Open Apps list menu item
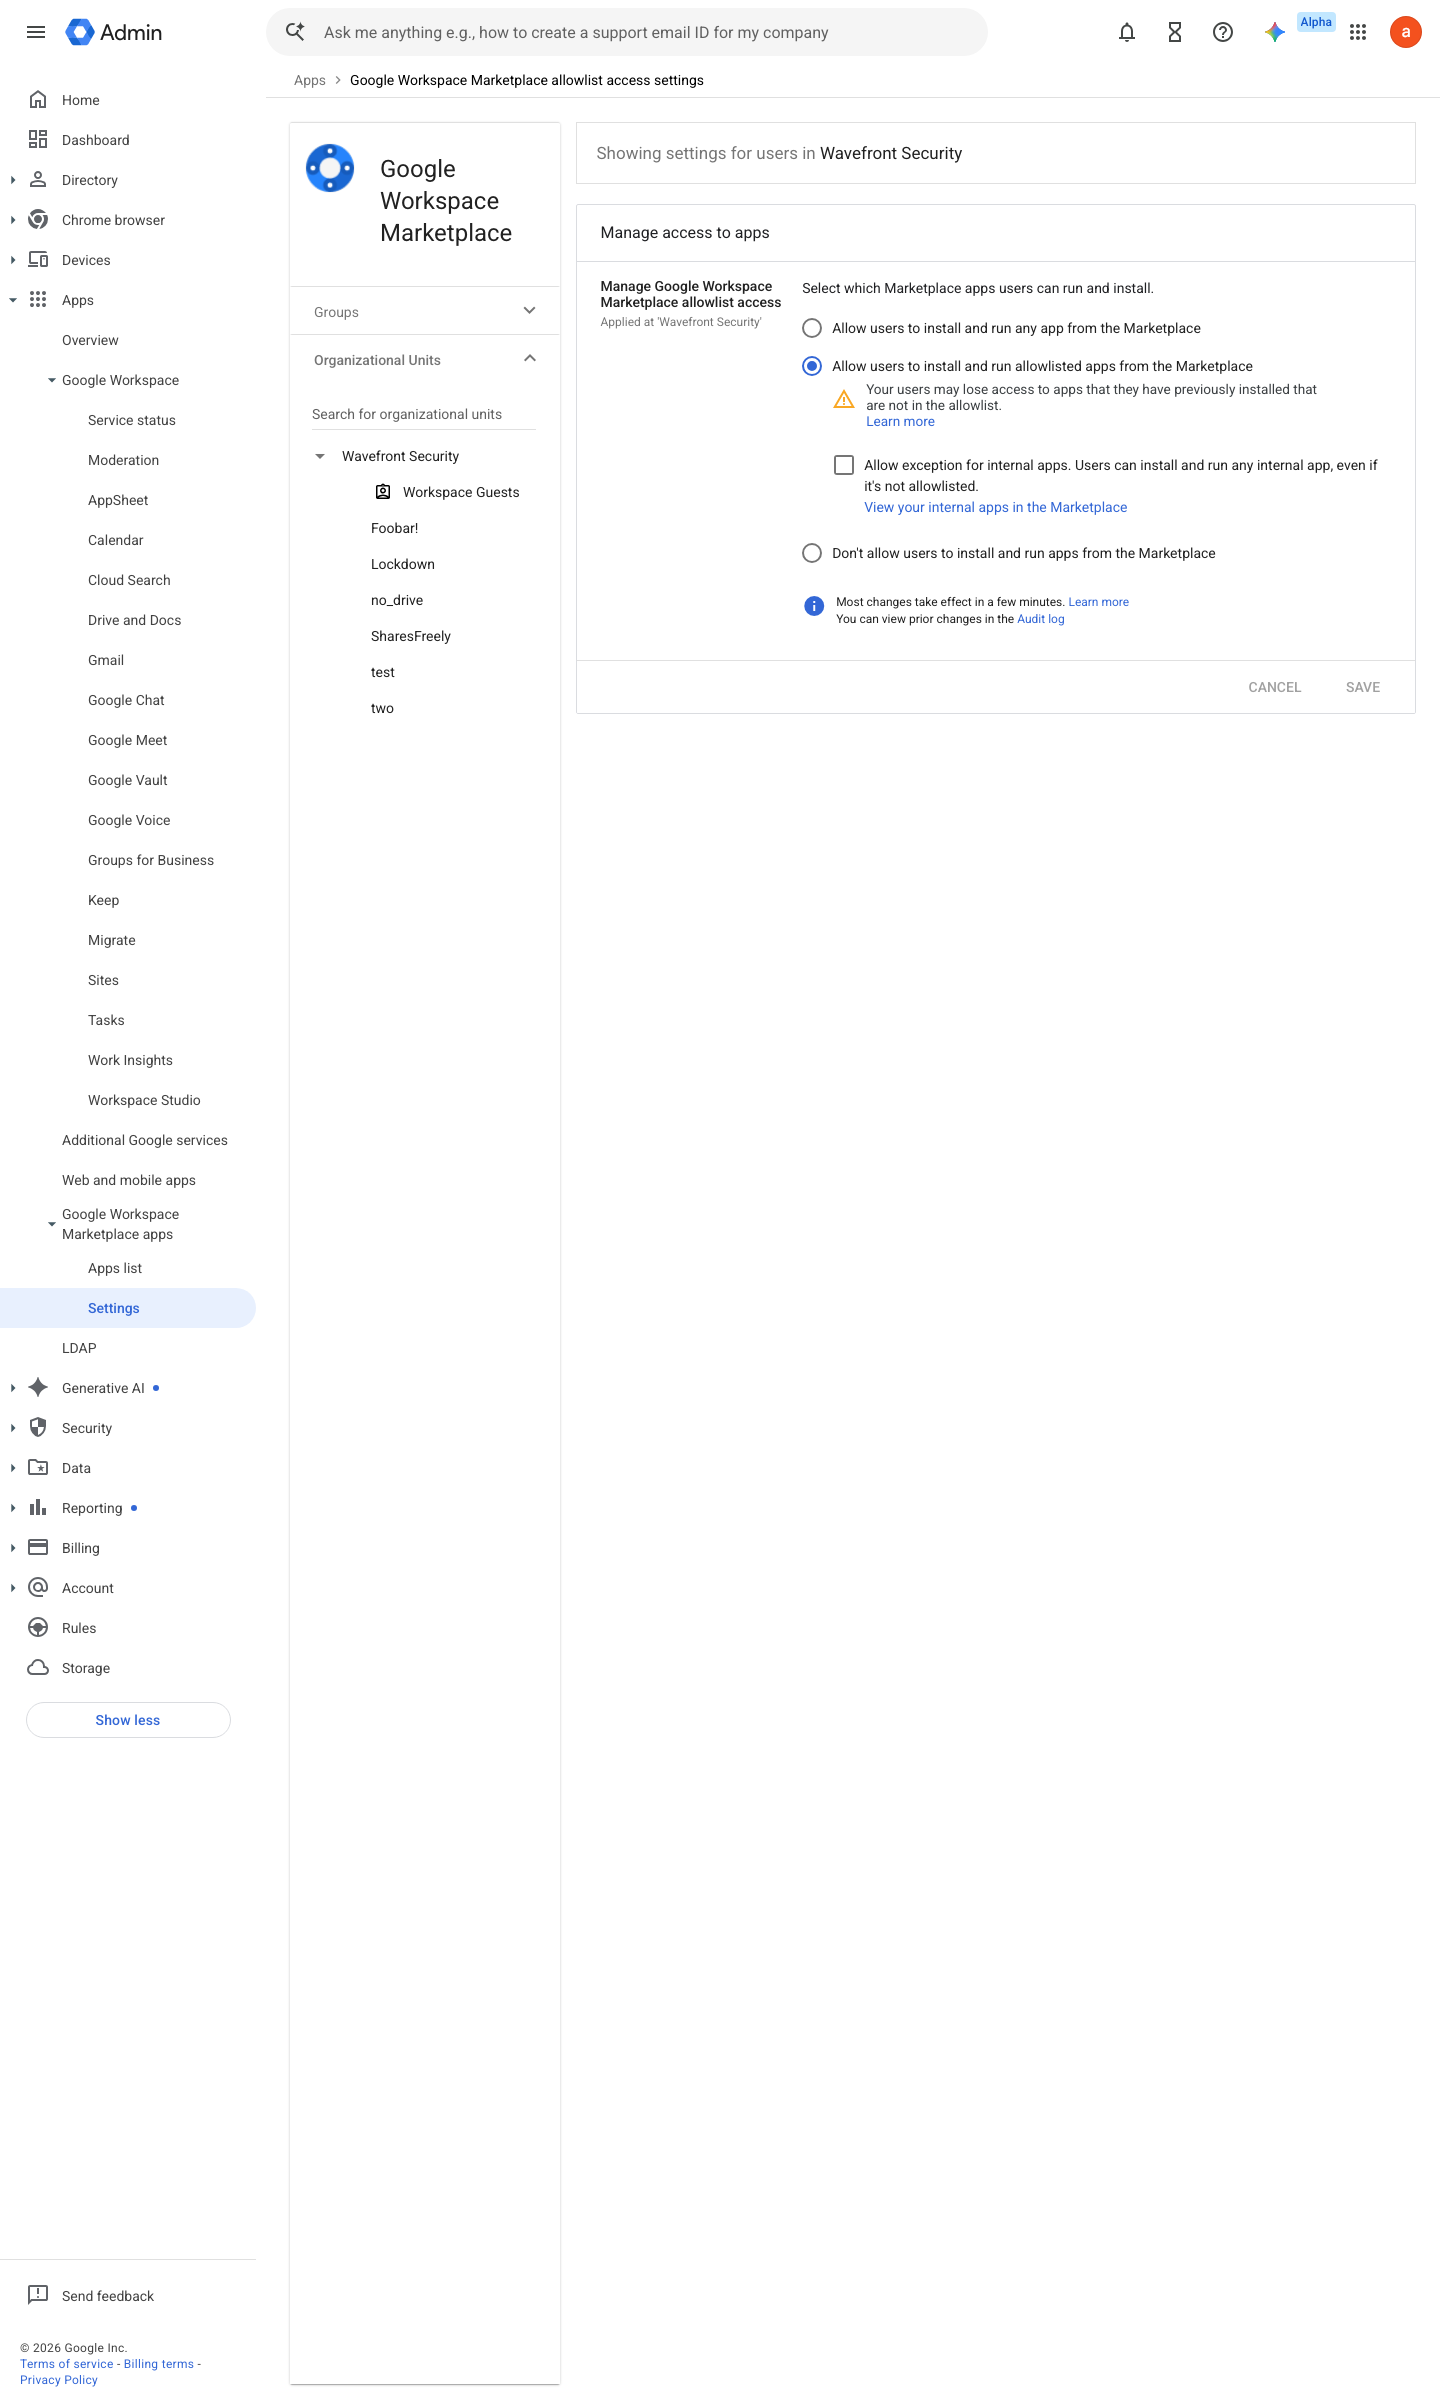The image size is (1440, 2400). coord(115,1268)
